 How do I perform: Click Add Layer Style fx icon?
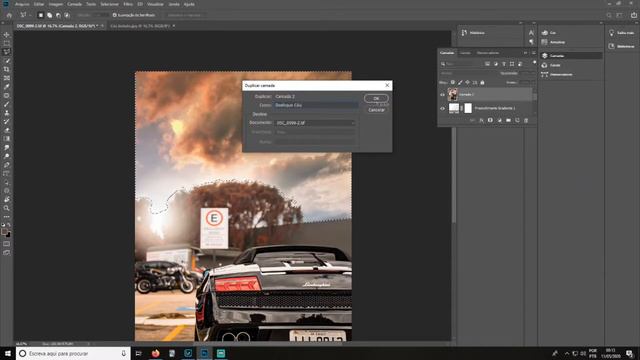[482, 120]
